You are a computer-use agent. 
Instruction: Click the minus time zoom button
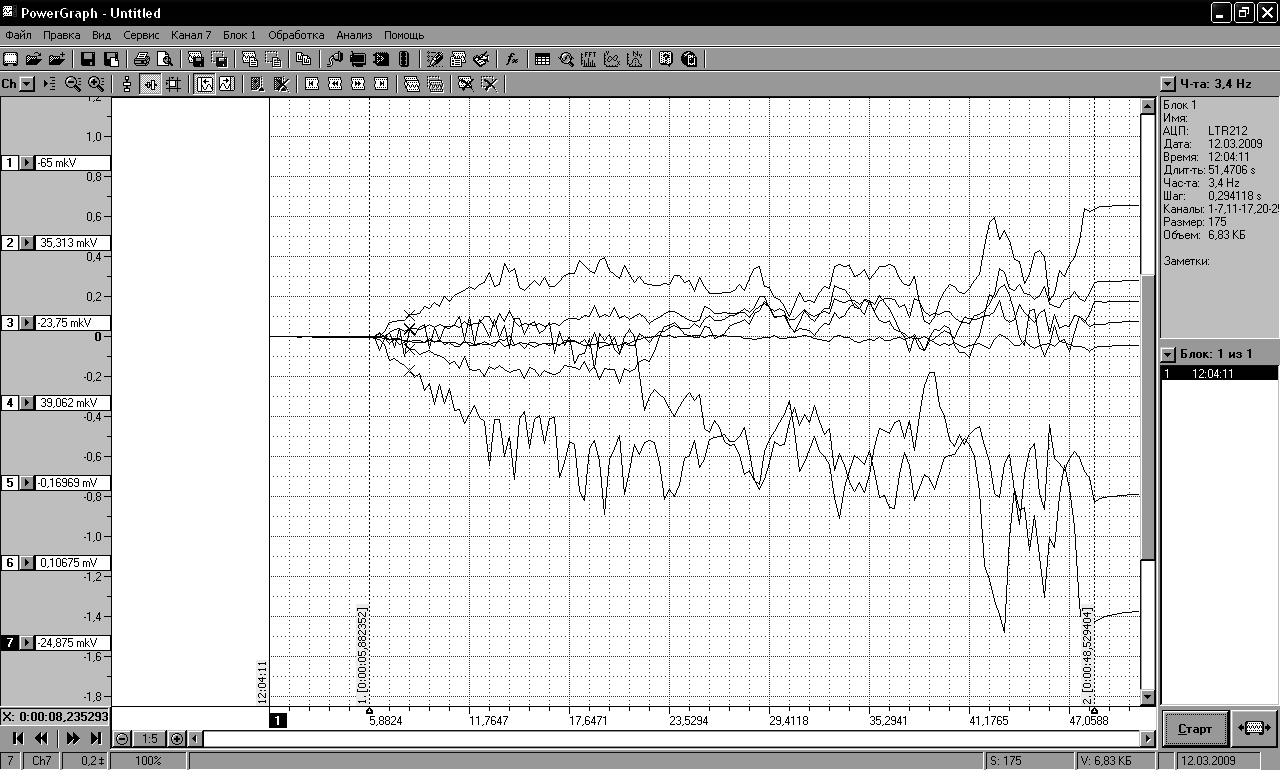click(x=121, y=739)
